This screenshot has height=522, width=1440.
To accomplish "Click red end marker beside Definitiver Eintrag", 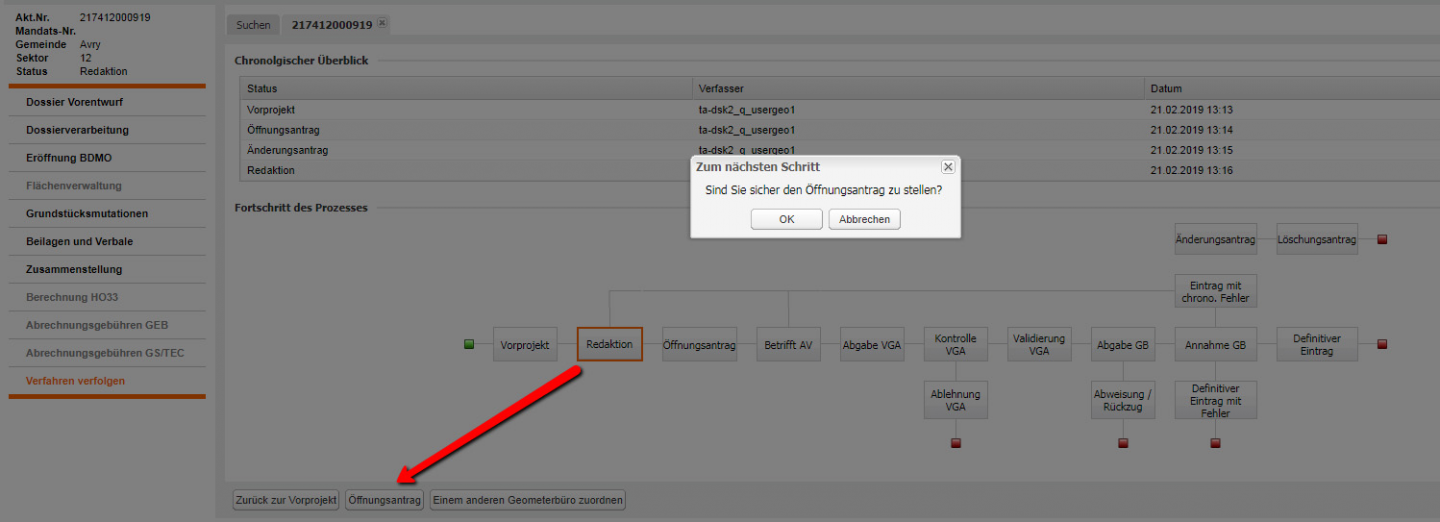I will click(x=1382, y=344).
